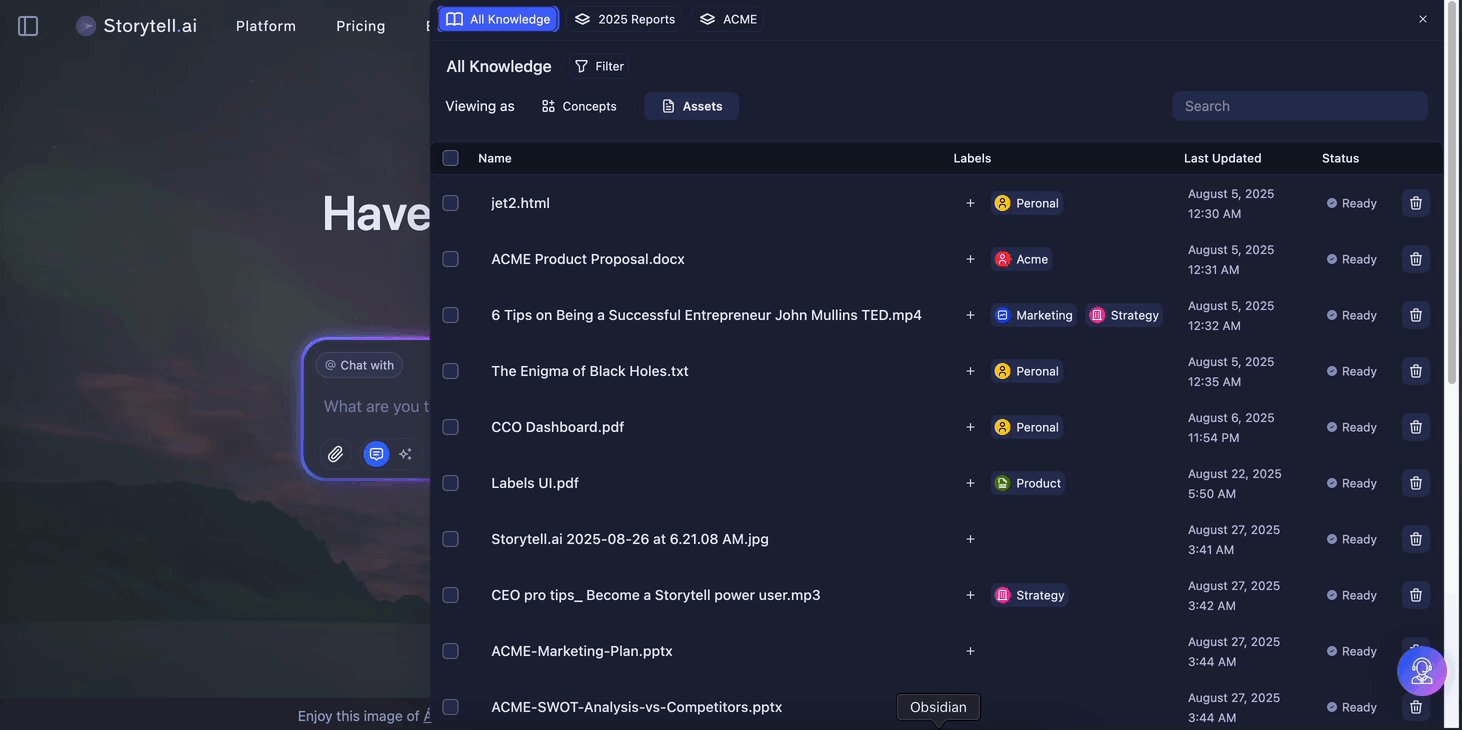Add a label to Black Holes.txt
1463x730 pixels.
tap(970, 371)
